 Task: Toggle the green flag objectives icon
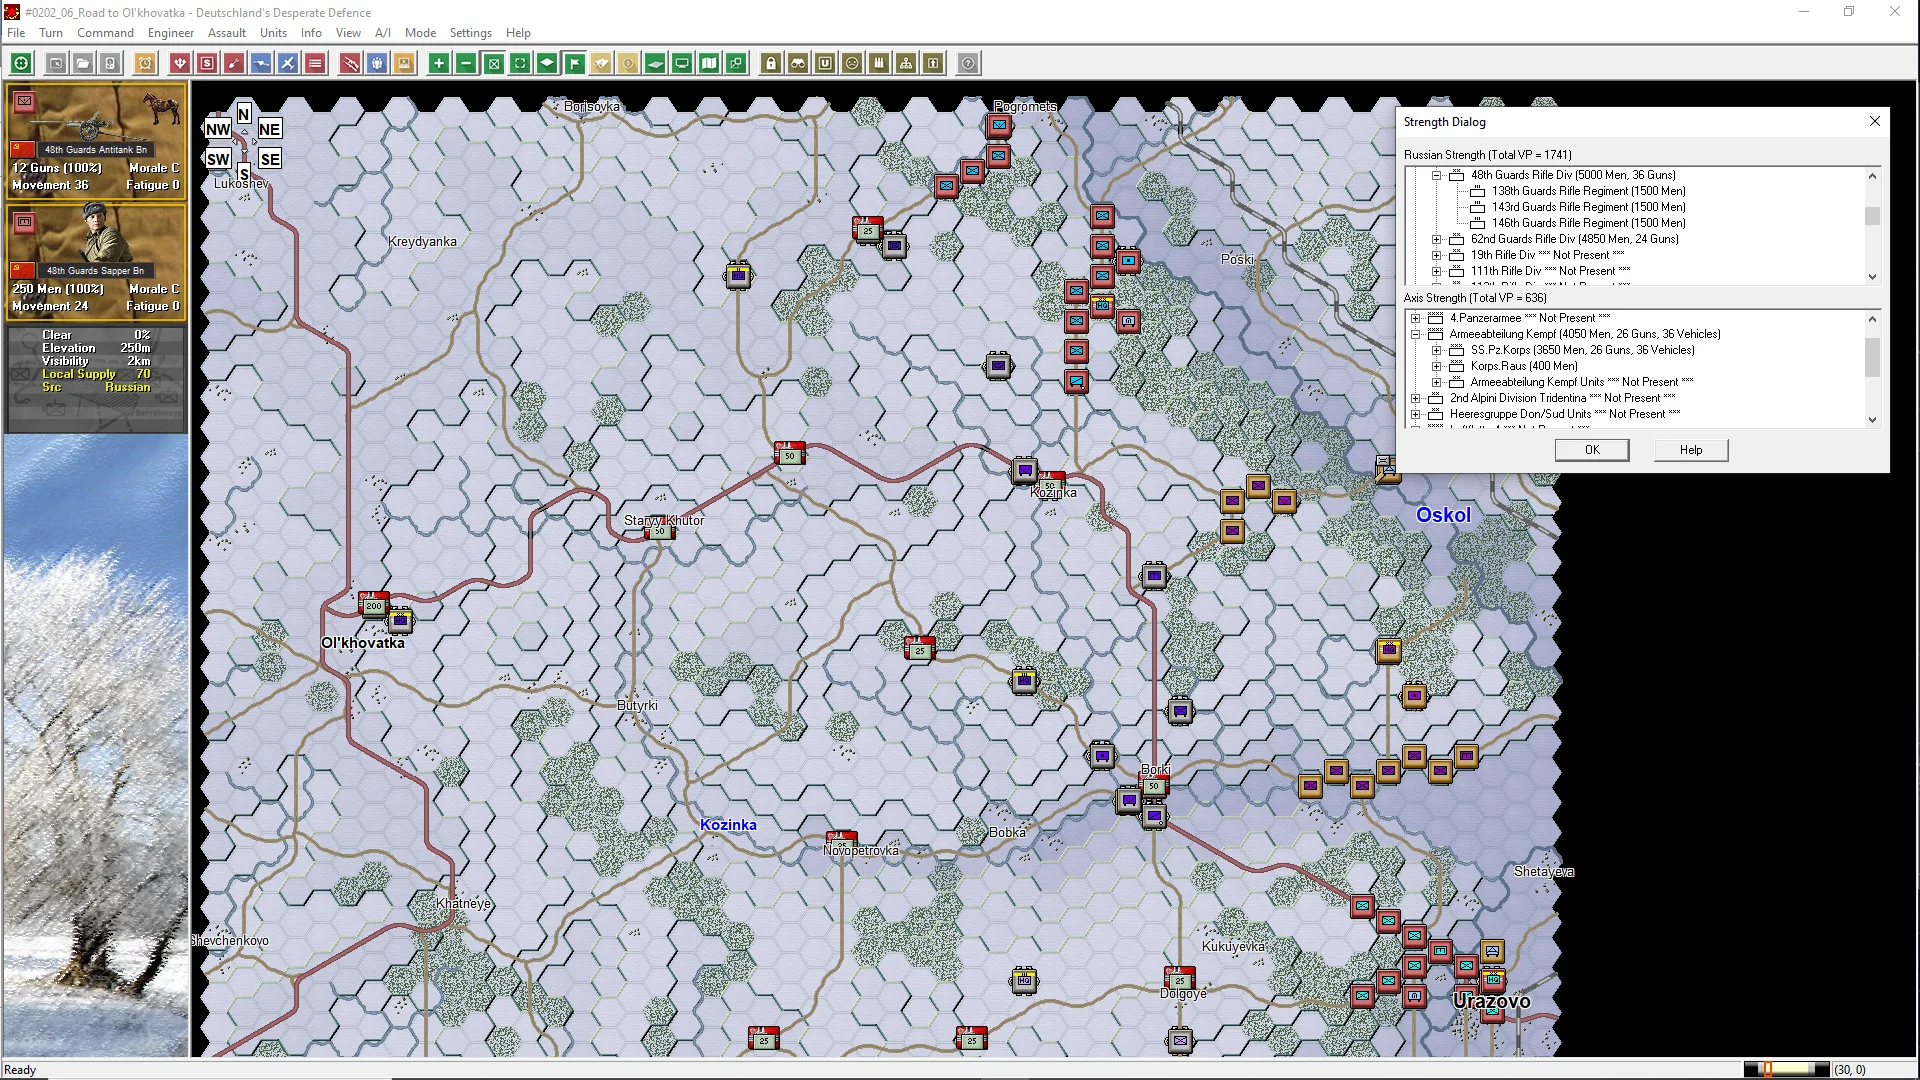click(x=575, y=64)
